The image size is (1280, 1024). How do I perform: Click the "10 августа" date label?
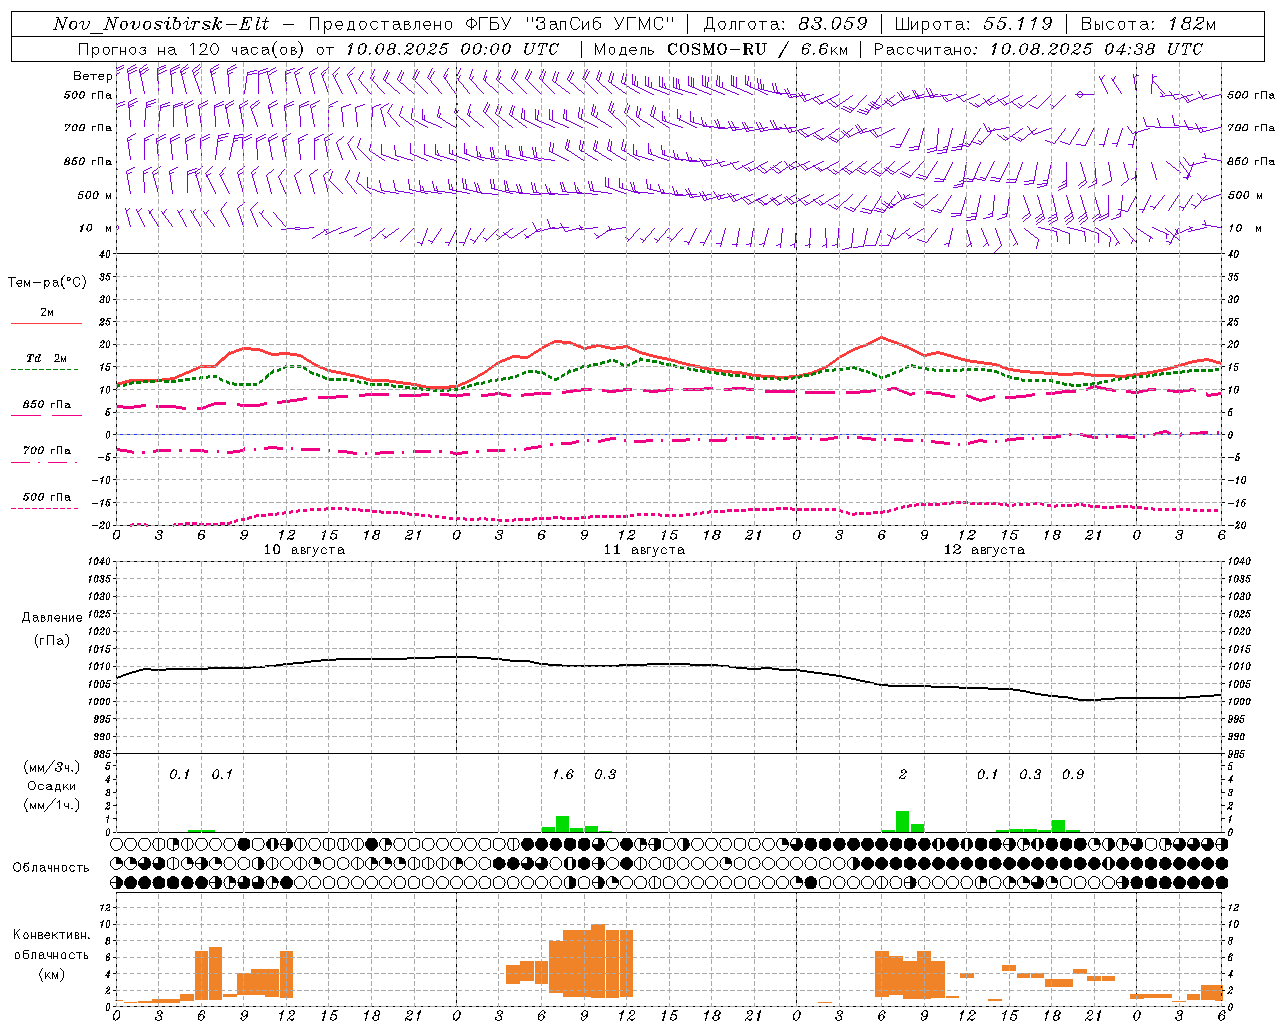304,550
